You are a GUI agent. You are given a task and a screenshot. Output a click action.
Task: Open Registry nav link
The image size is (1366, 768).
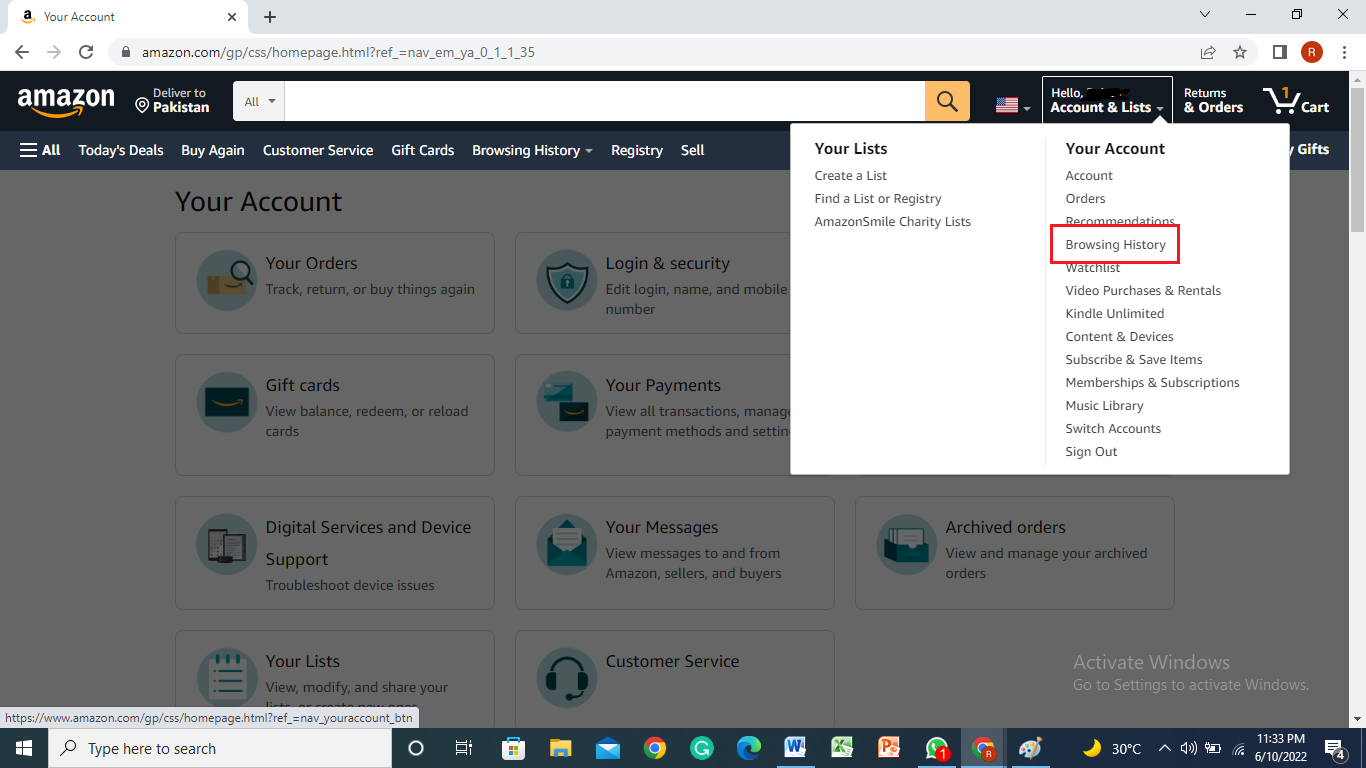click(637, 150)
